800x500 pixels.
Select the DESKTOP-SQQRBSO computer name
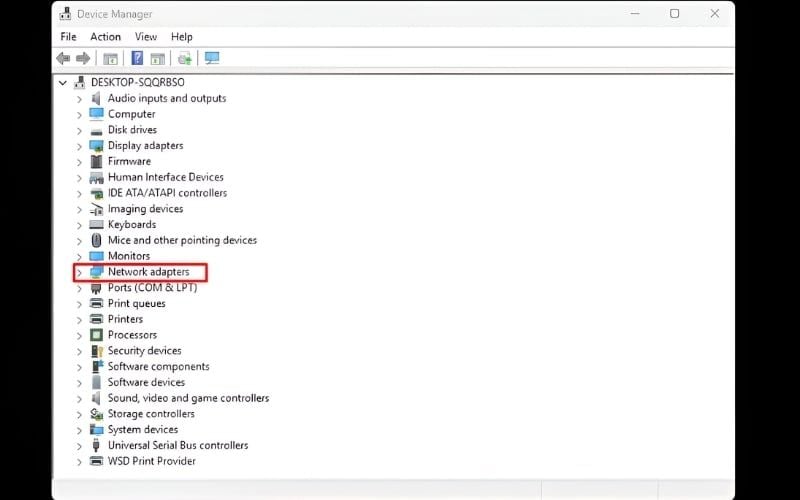click(138, 82)
